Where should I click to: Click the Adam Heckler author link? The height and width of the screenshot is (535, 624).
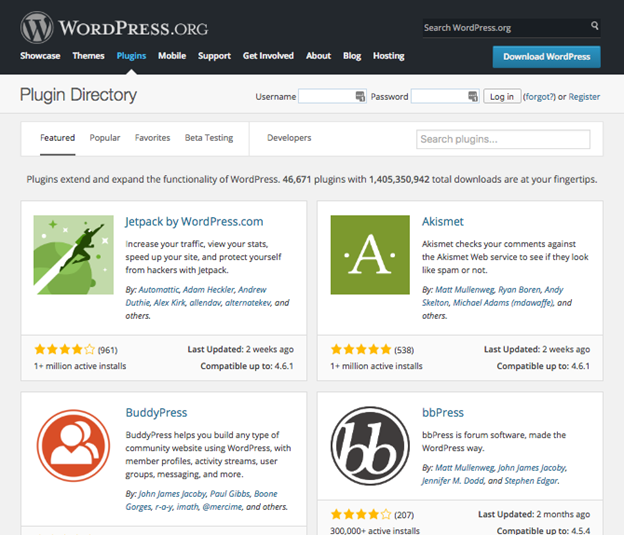click(x=209, y=289)
